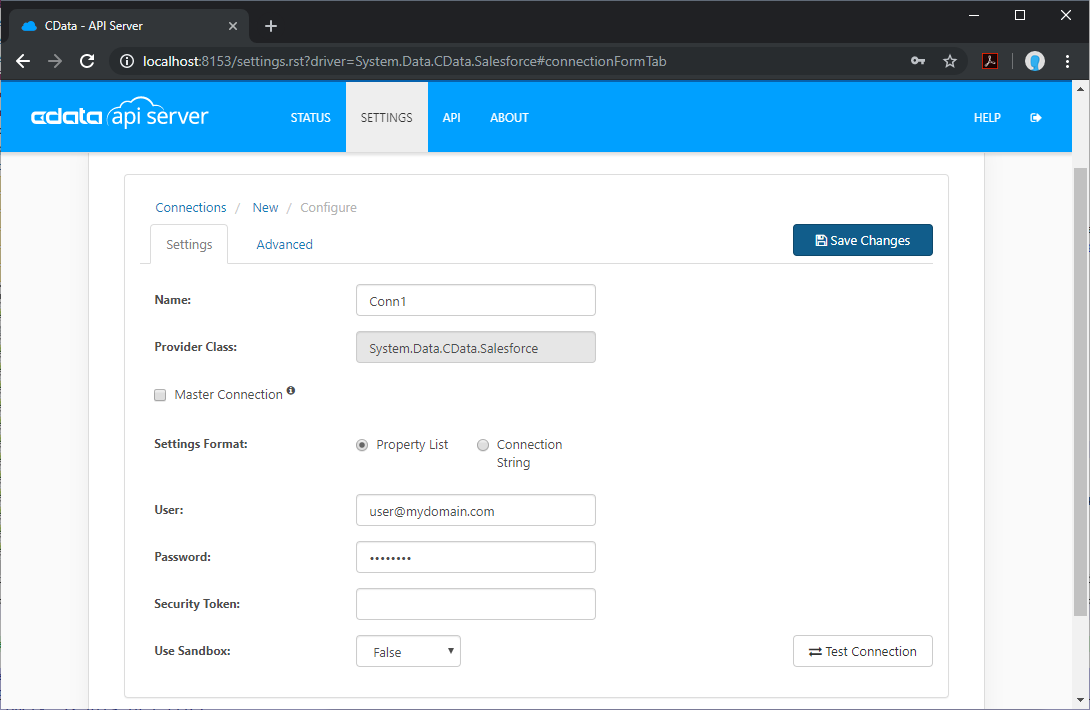Screen dimensions: 1090x710
Task: Click the Adobe Acrobat extension icon
Action: (x=989, y=61)
